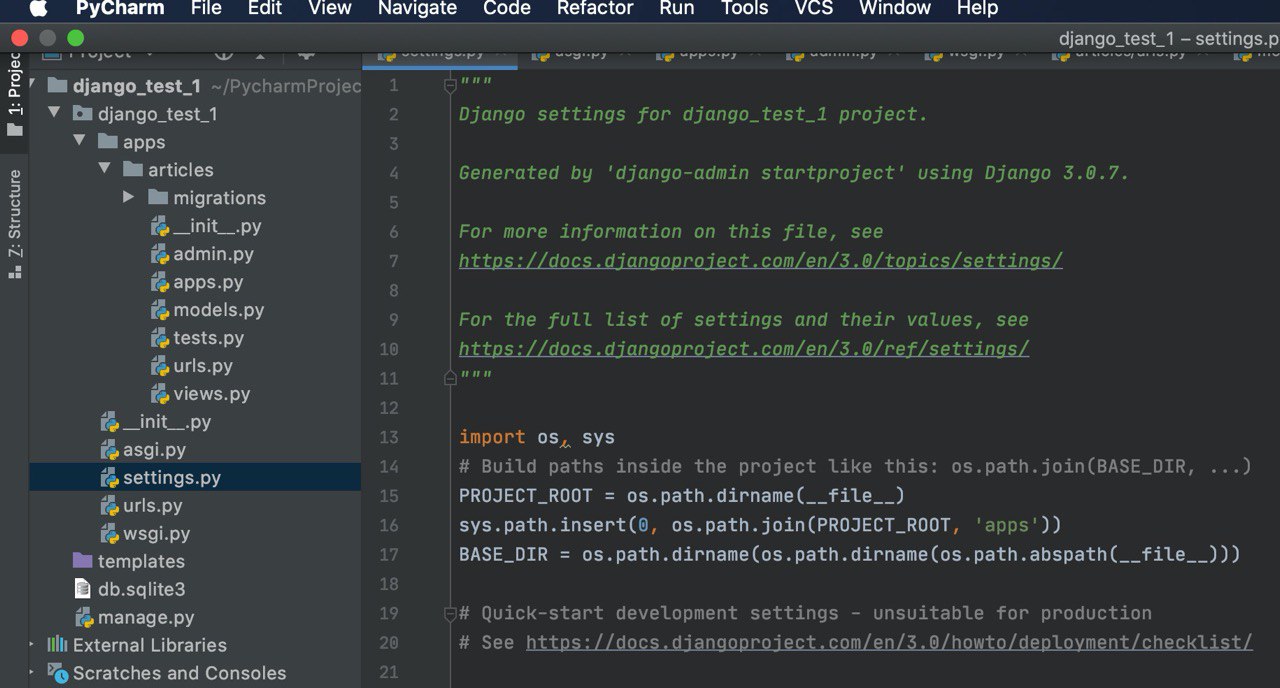Open the View menu

click(330, 9)
